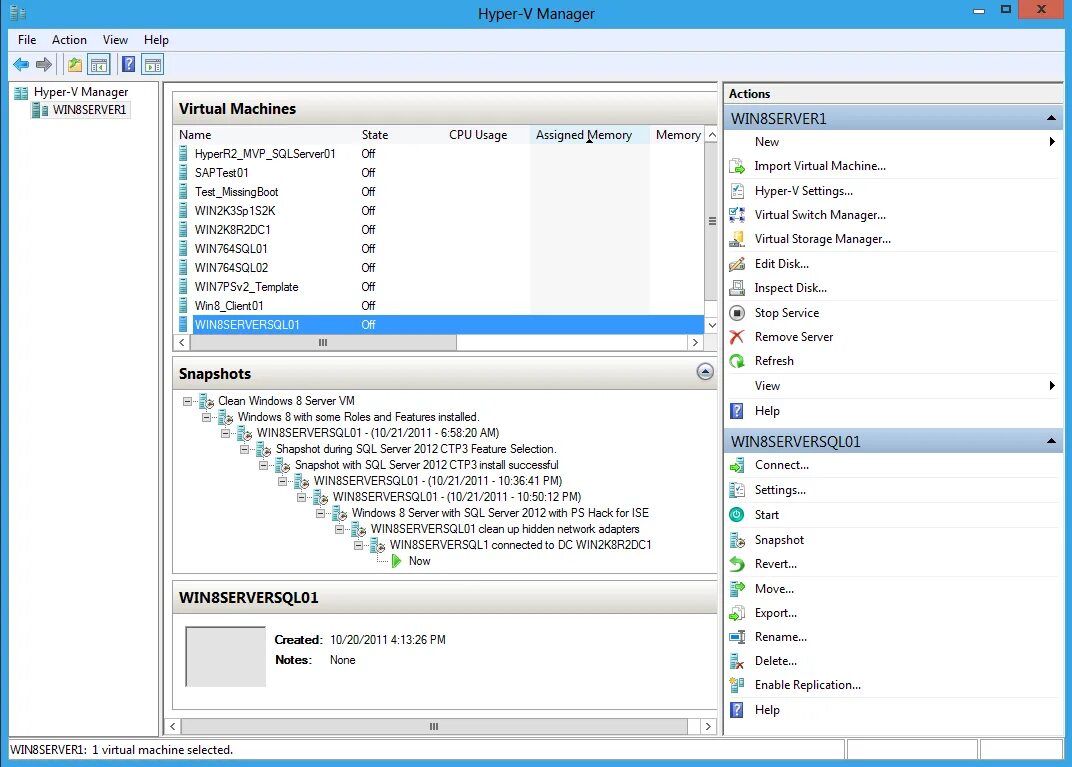Image resolution: width=1072 pixels, height=767 pixels.
Task: Click the WIN8SERVERSQL01 preview thumbnail
Action: click(x=226, y=657)
